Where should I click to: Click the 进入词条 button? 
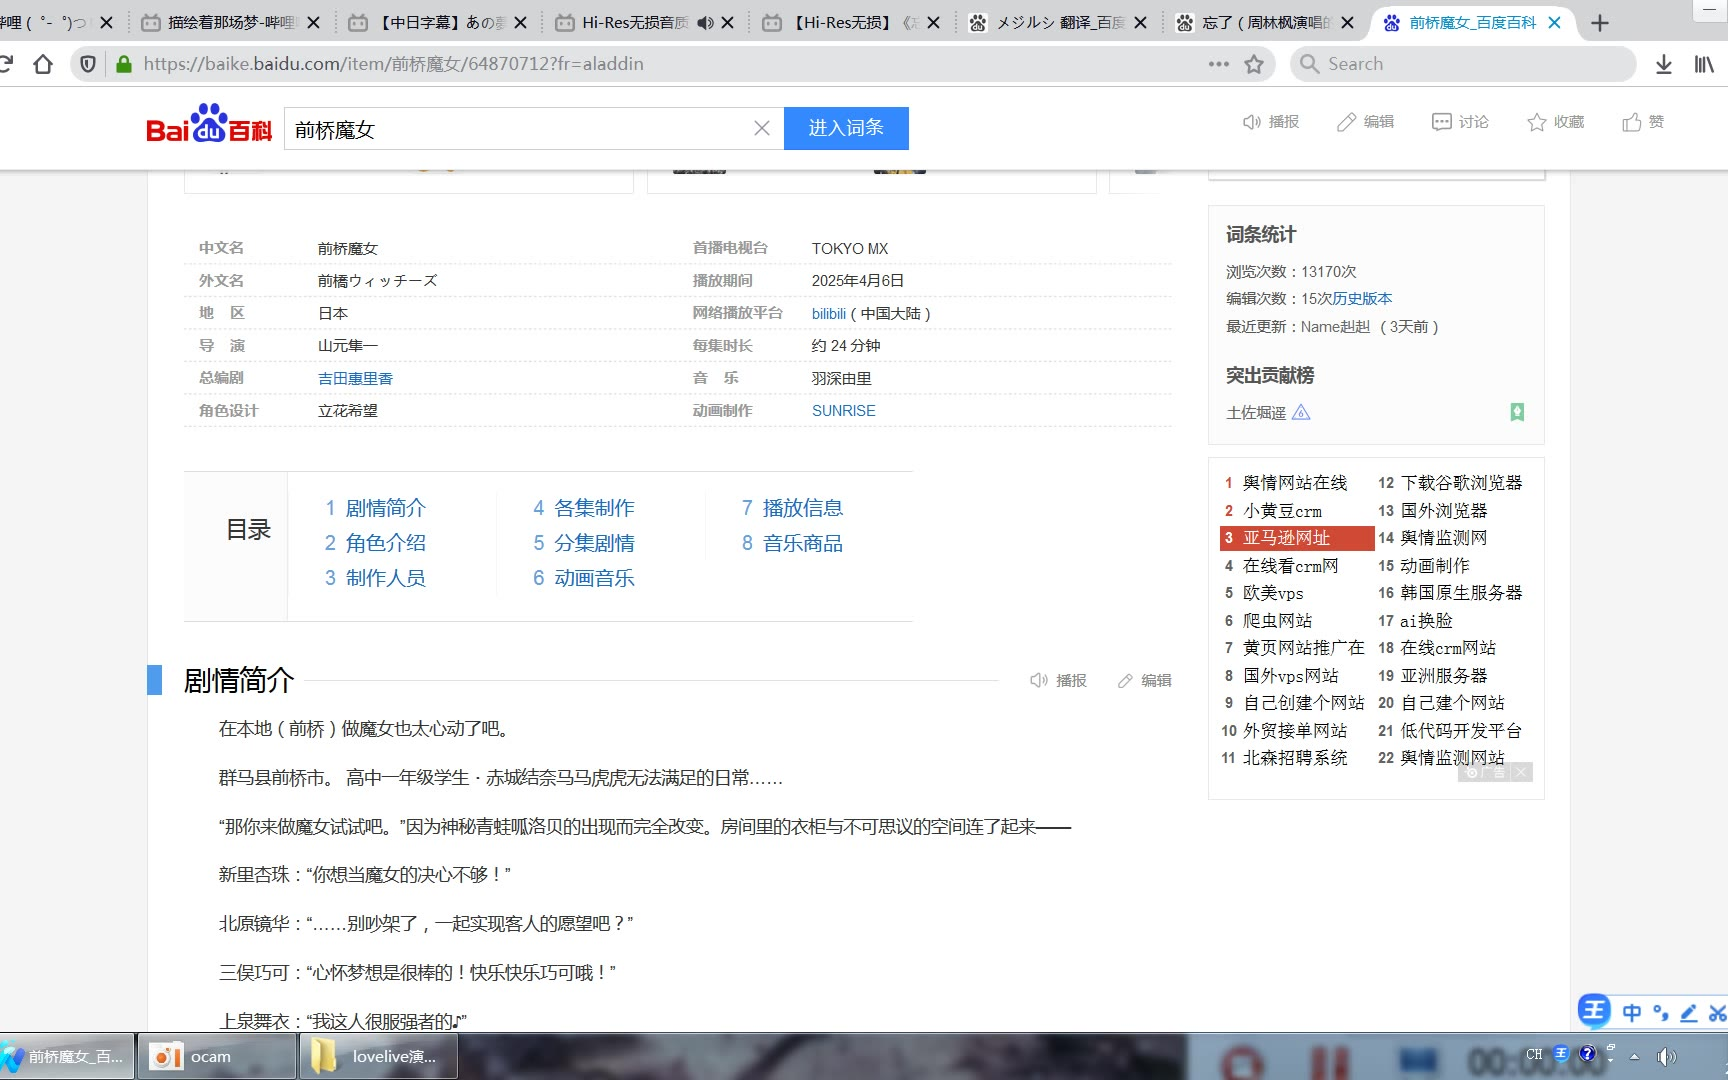(846, 128)
